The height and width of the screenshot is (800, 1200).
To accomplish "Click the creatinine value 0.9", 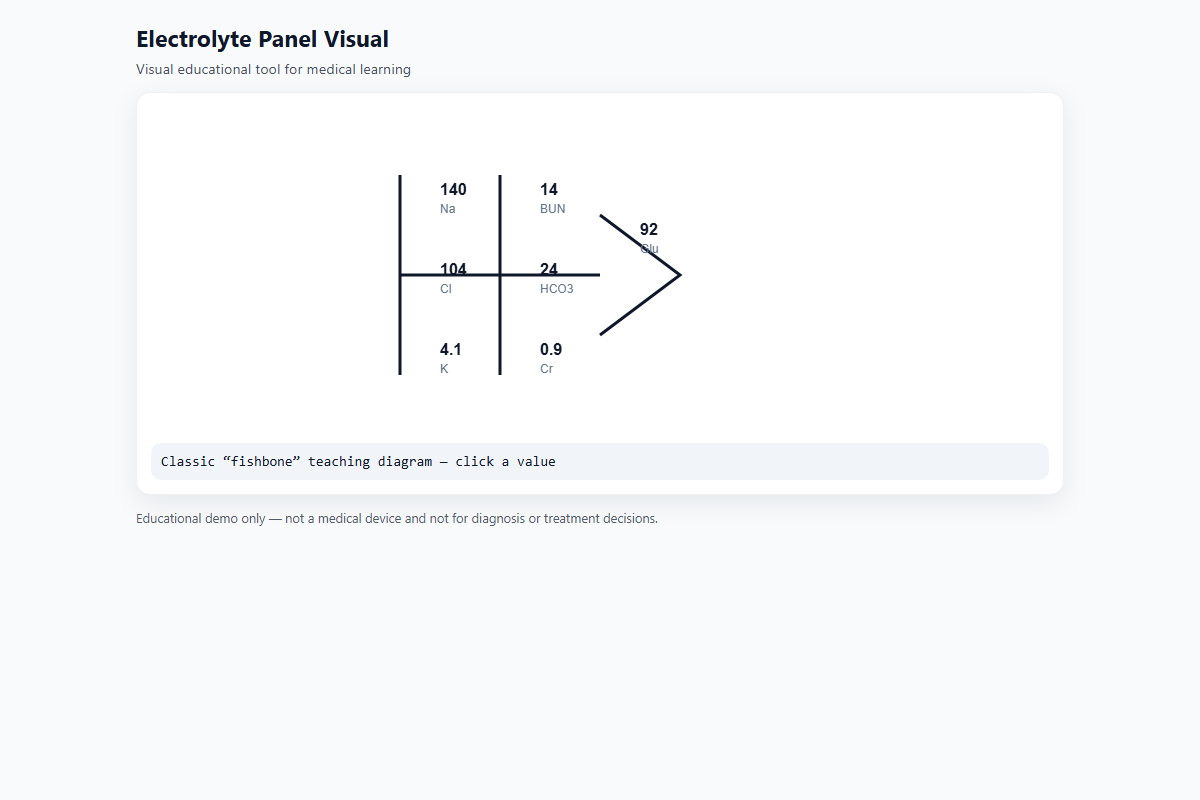I will [x=551, y=350].
